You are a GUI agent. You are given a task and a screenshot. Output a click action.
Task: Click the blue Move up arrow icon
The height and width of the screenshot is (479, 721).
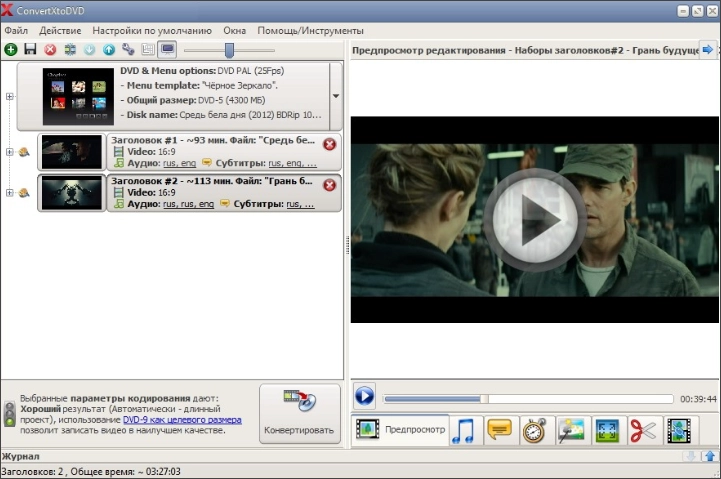[x=109, y=49]
